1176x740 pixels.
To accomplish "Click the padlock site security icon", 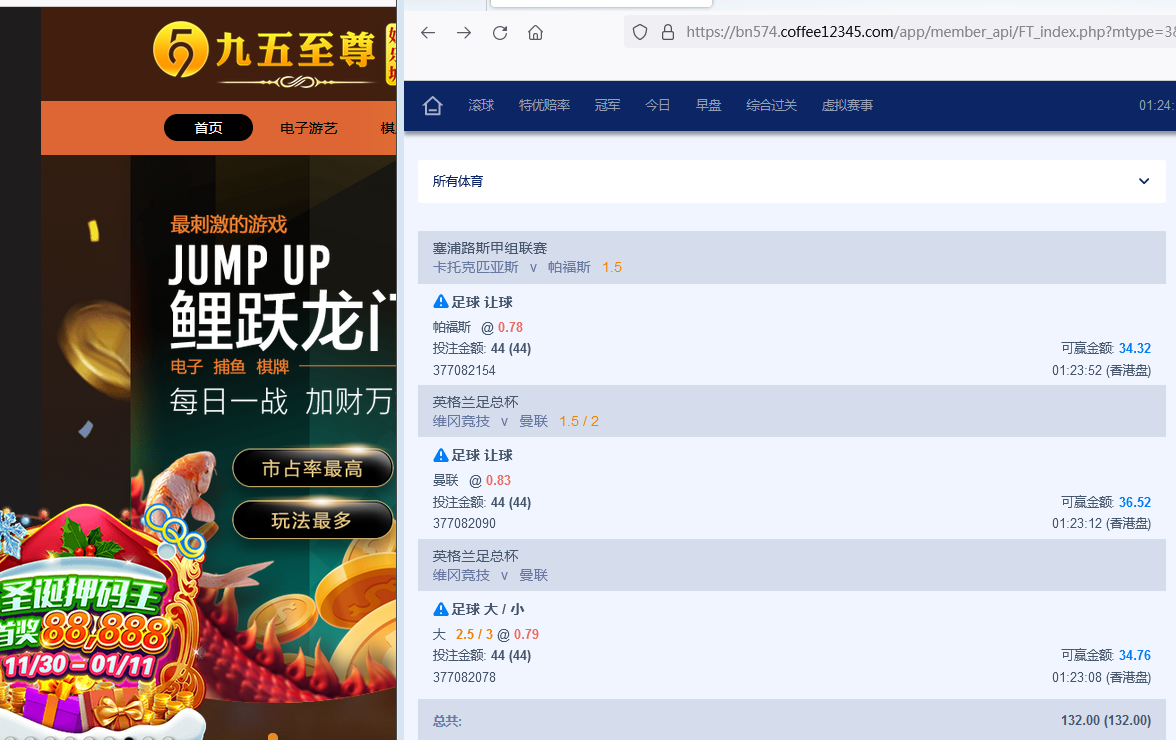I will [x=668, y=32].
